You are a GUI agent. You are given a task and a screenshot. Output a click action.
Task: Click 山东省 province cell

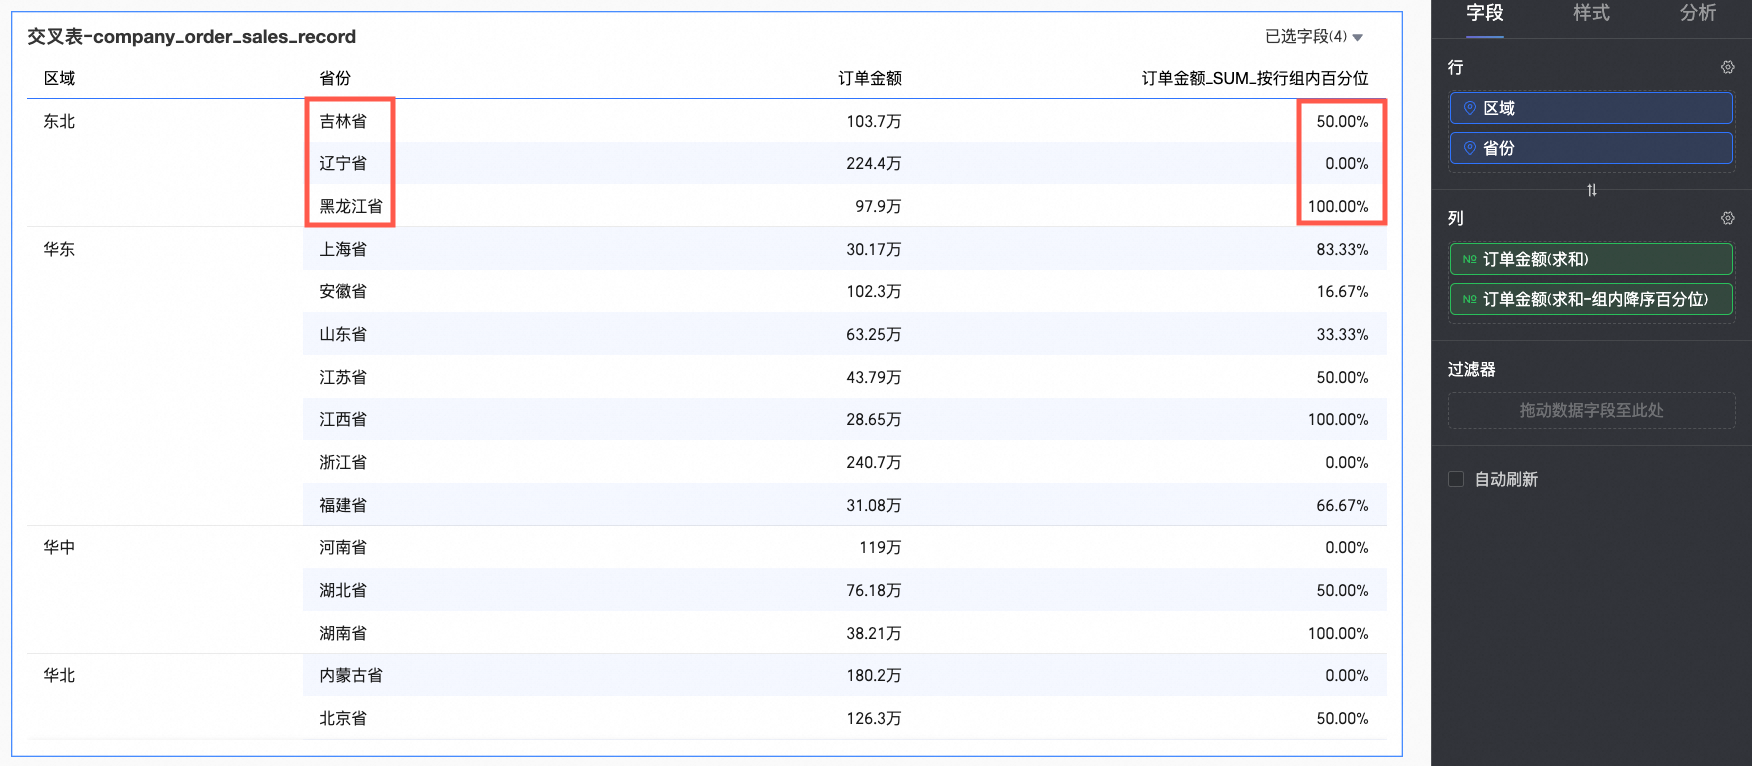point(343,334)
